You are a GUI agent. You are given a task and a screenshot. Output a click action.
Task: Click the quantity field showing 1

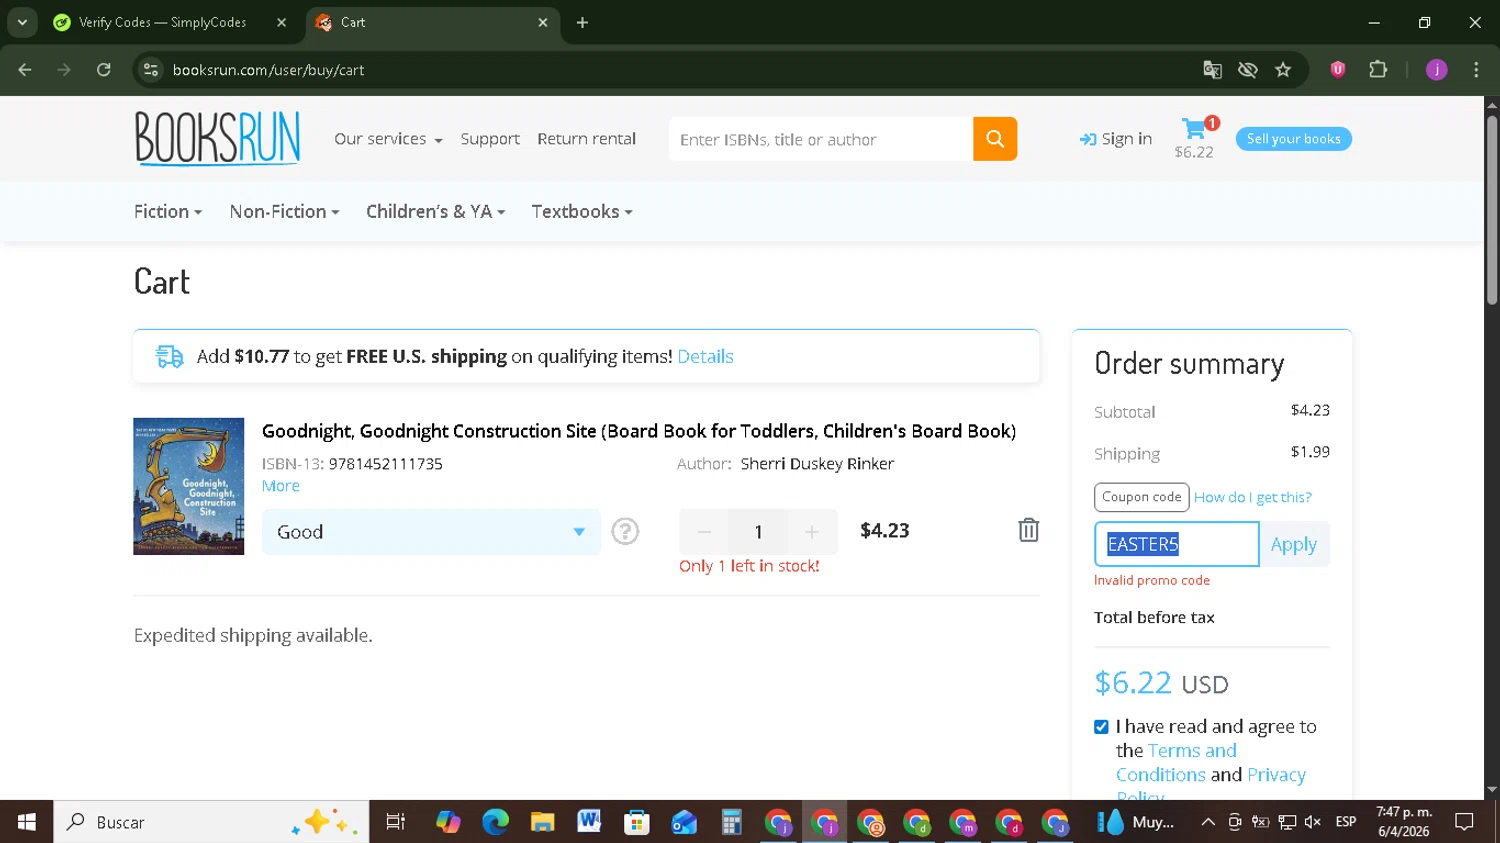(x=758, y=532)
